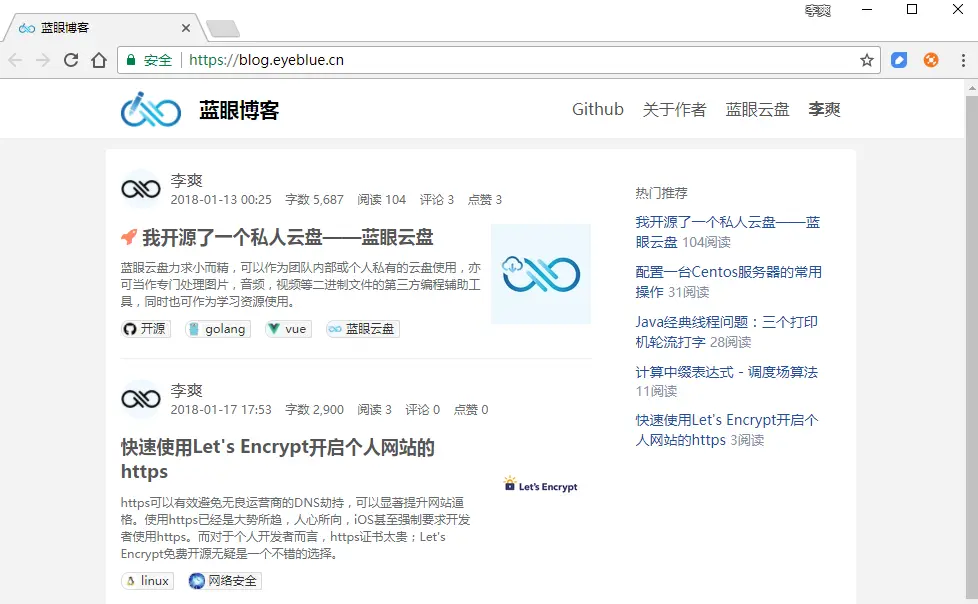
Task: Click 点赞 3 count
Action: point(485,200)
